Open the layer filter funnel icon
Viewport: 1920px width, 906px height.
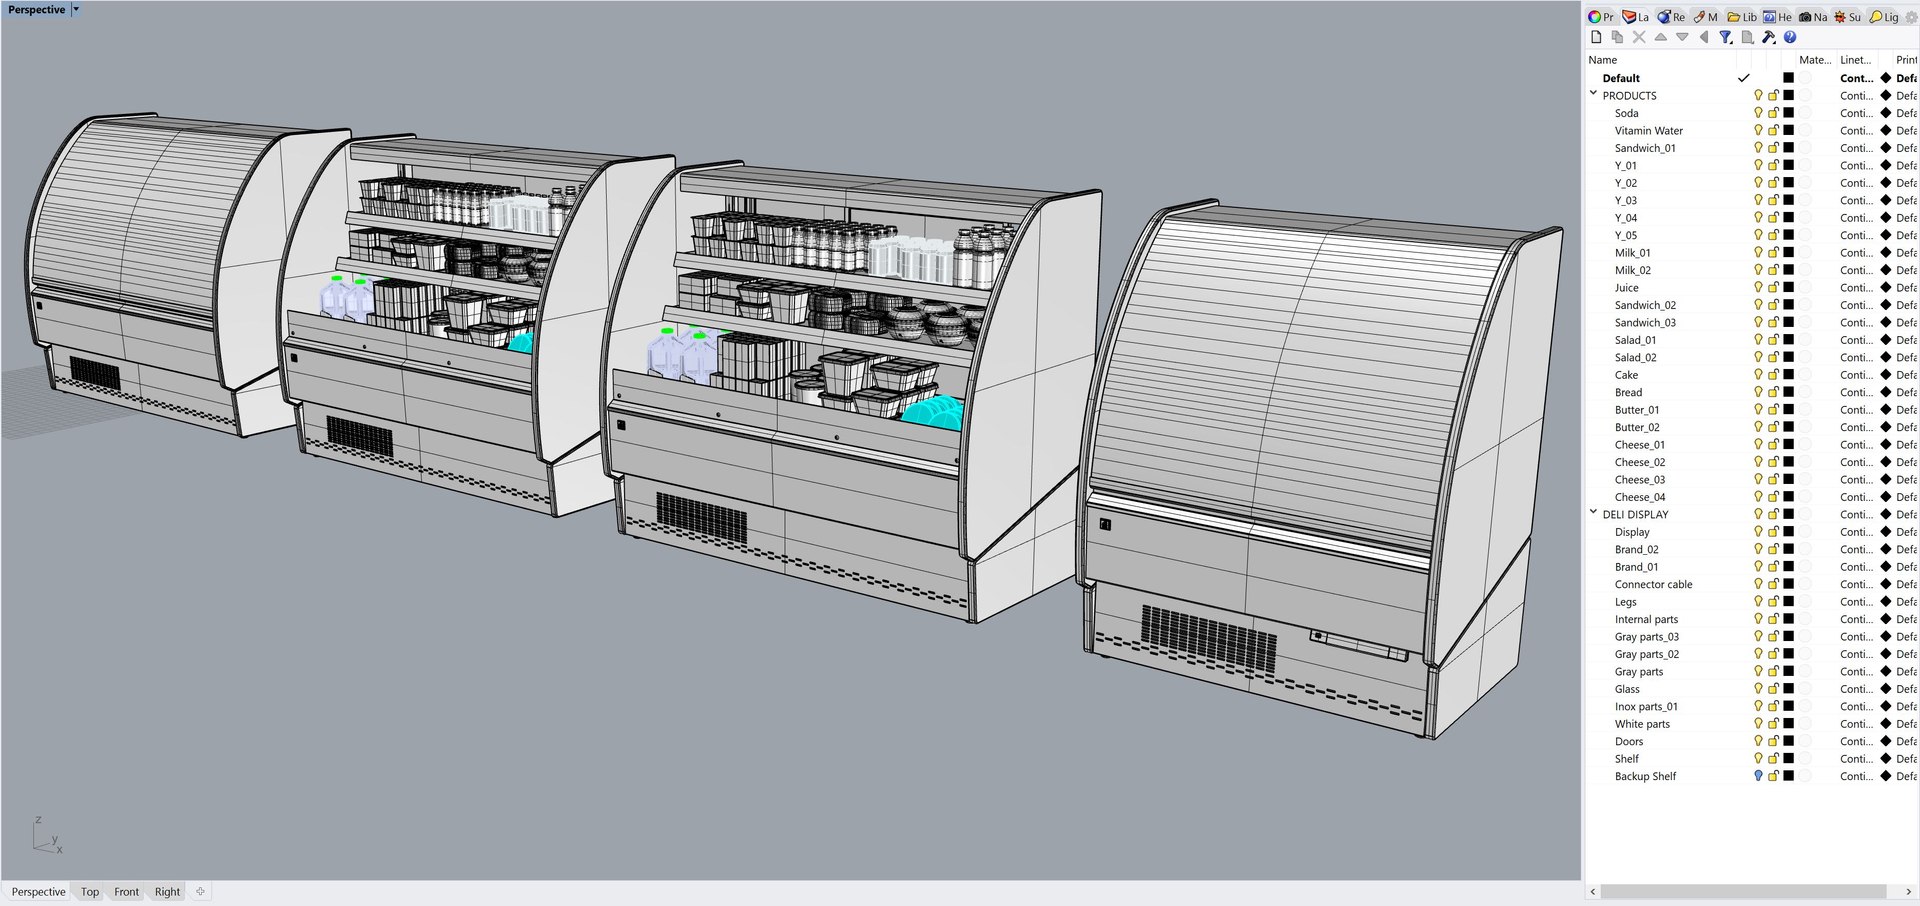click(x=1725, y=37)
